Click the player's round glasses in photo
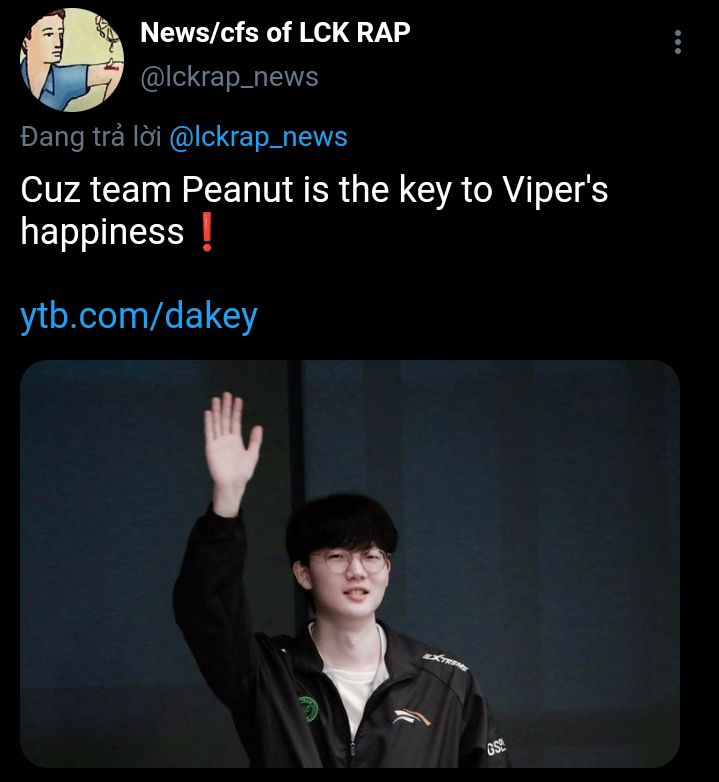This screenshot has width=719, height=782. [x=348, y=561]
